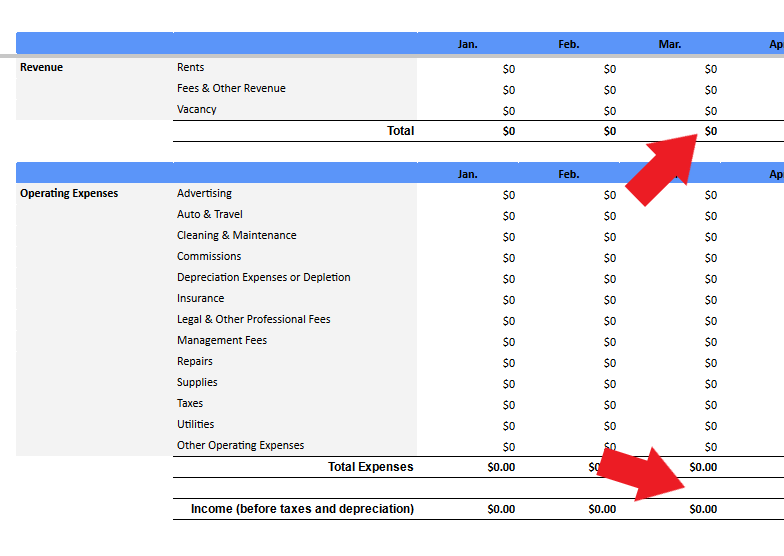Select the Advertising value for Jan.
This screenshot has height=556, width=784.
point(508,196)
